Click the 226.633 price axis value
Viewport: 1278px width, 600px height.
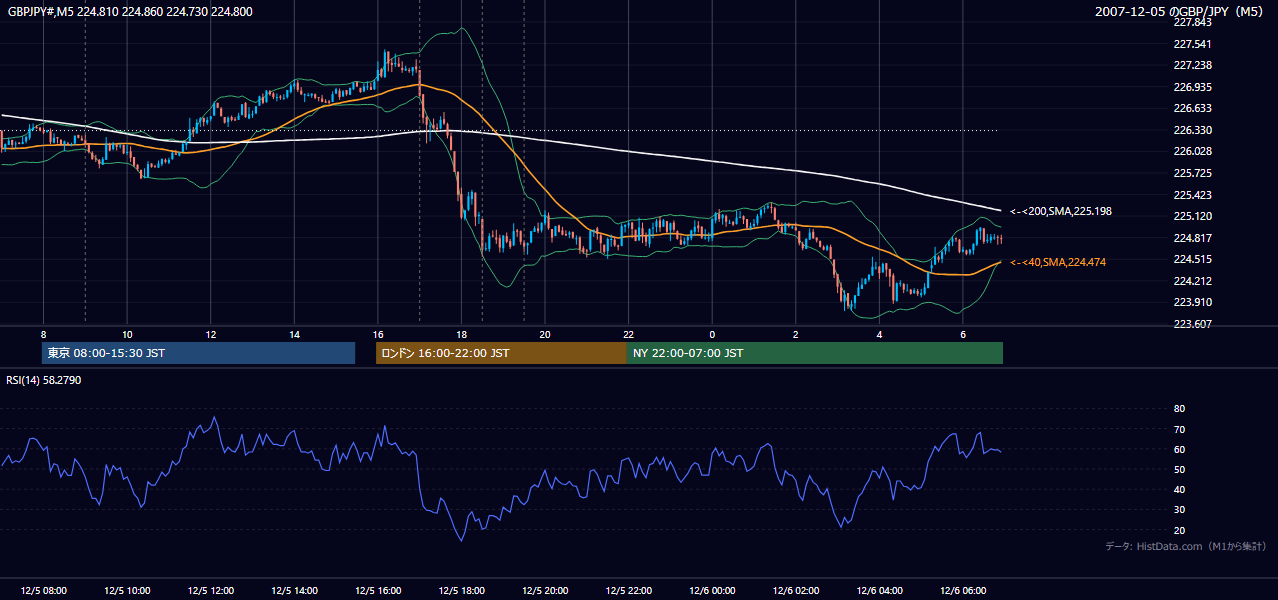click(x=1193, y=109)
